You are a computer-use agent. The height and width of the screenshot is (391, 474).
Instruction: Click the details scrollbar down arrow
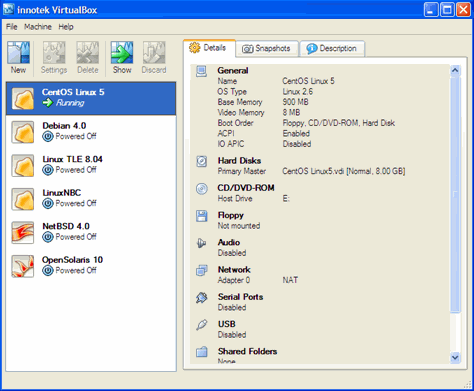click(x=455, y=358)
